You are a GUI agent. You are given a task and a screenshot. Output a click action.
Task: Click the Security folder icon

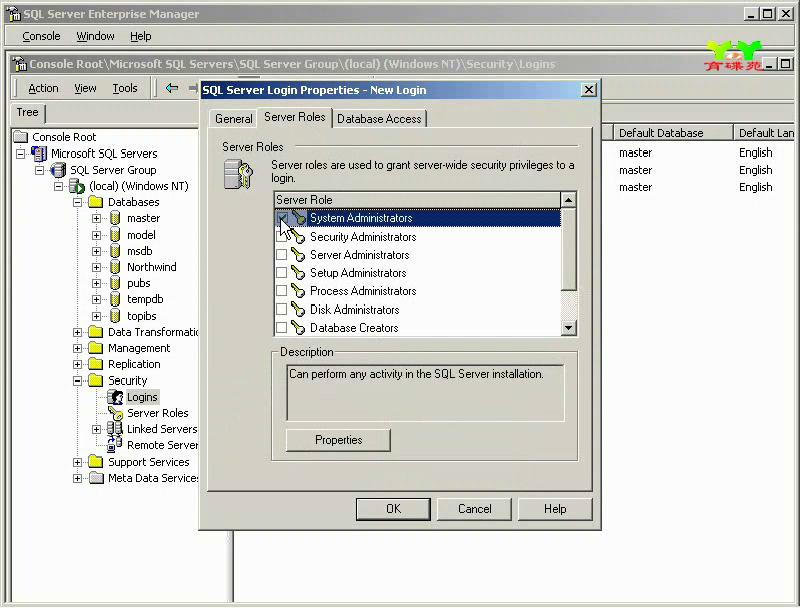click(x=95, y=381)
